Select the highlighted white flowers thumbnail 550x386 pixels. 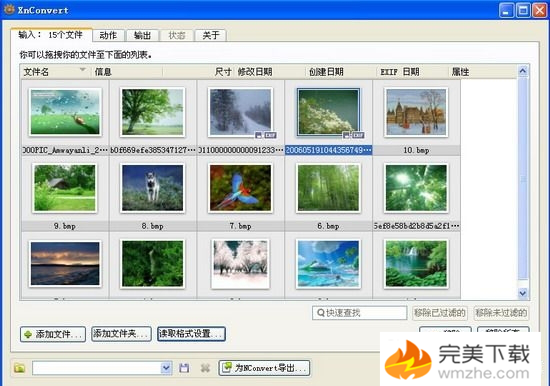coord(328,112)
